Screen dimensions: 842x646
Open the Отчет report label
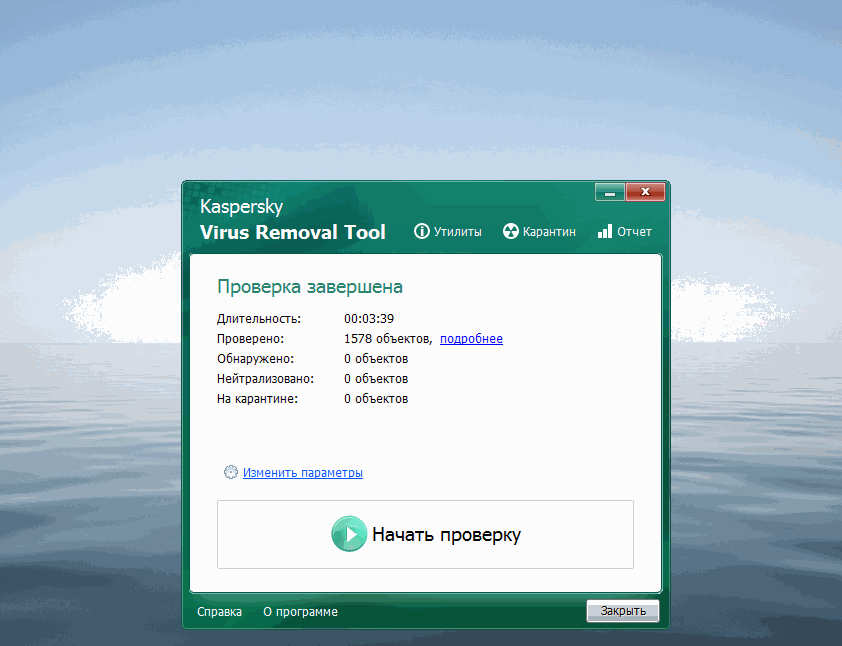pyautogui.click(x=634, y=232)
